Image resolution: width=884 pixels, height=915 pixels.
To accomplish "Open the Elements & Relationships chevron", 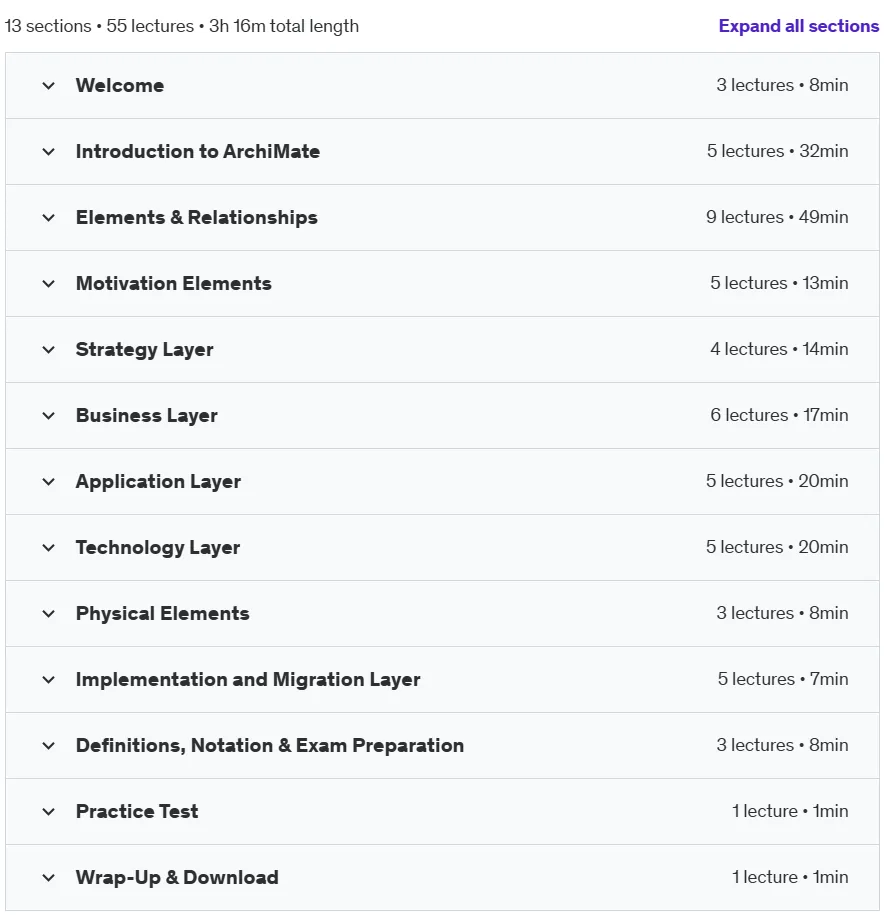I will (49, 218).
